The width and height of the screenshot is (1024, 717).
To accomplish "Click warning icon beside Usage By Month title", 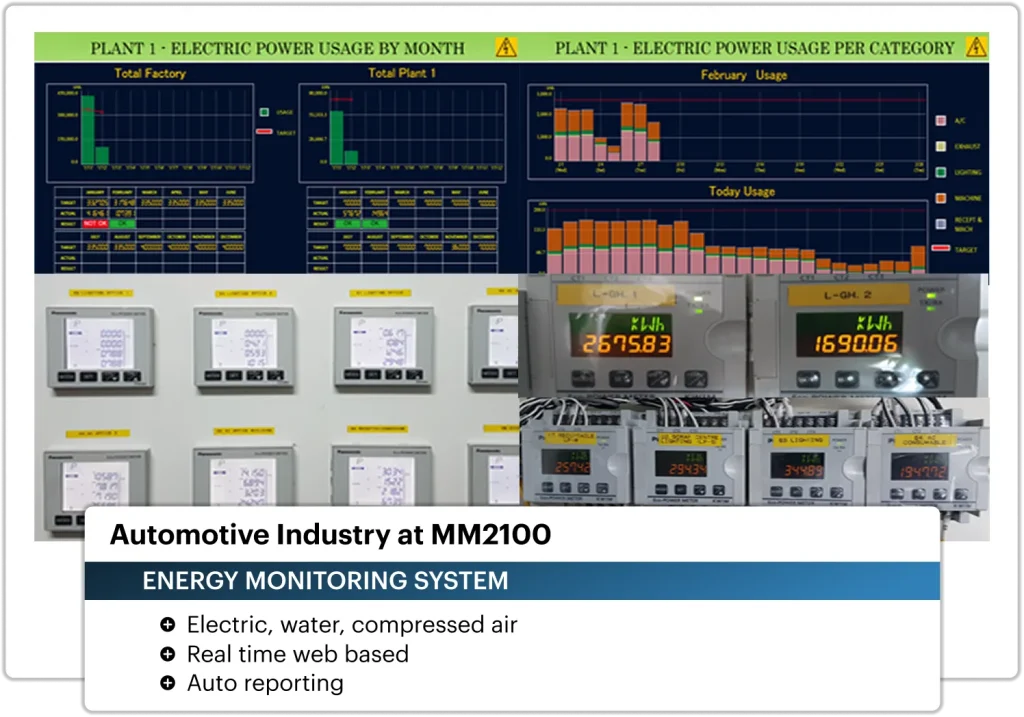I will [x=506, y=48].
